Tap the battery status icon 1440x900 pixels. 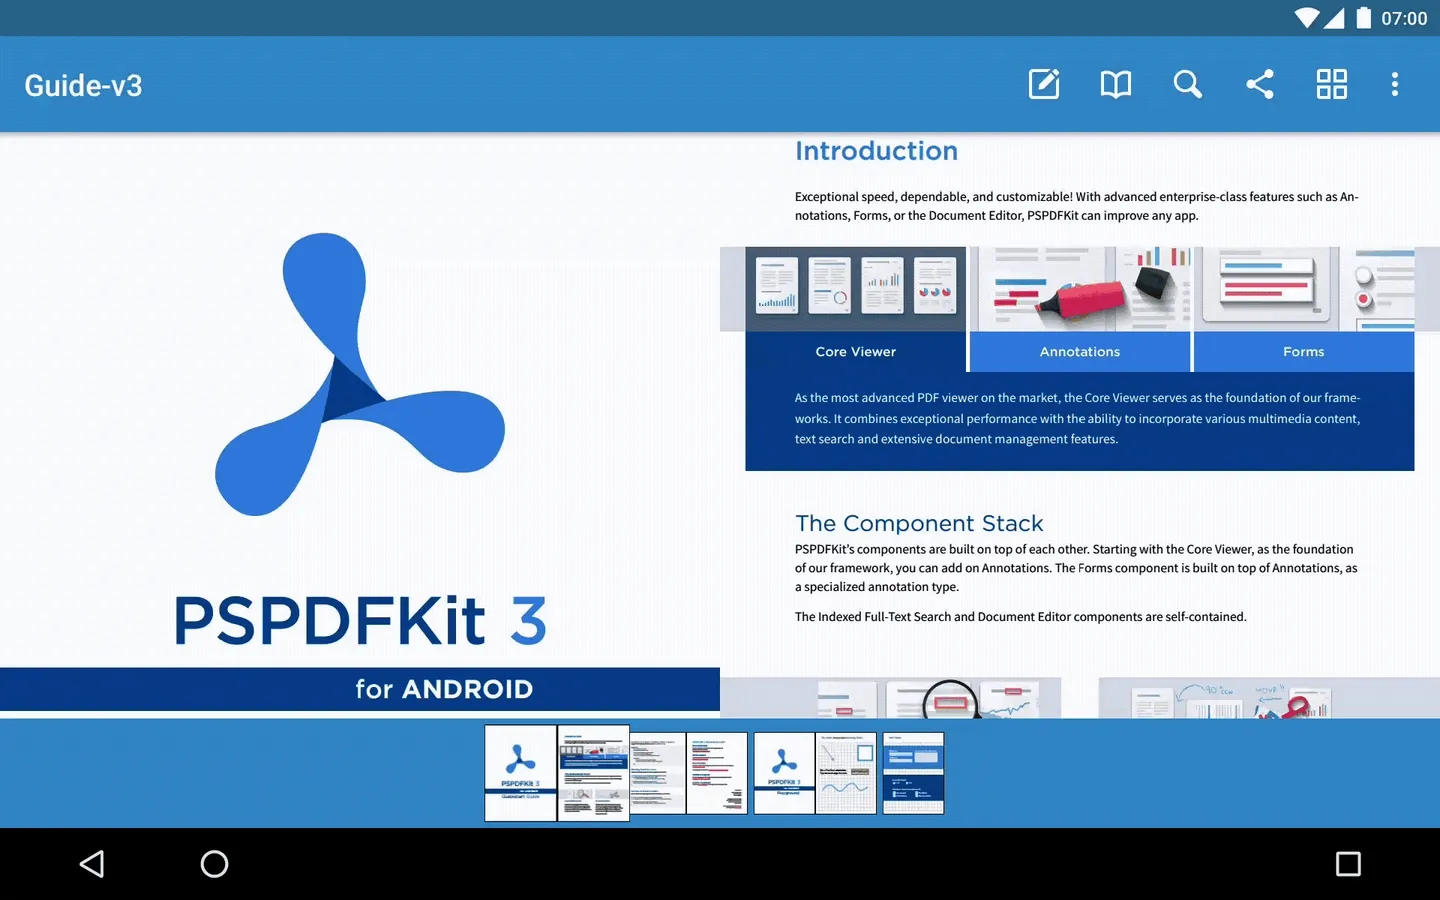(1363, 18)
